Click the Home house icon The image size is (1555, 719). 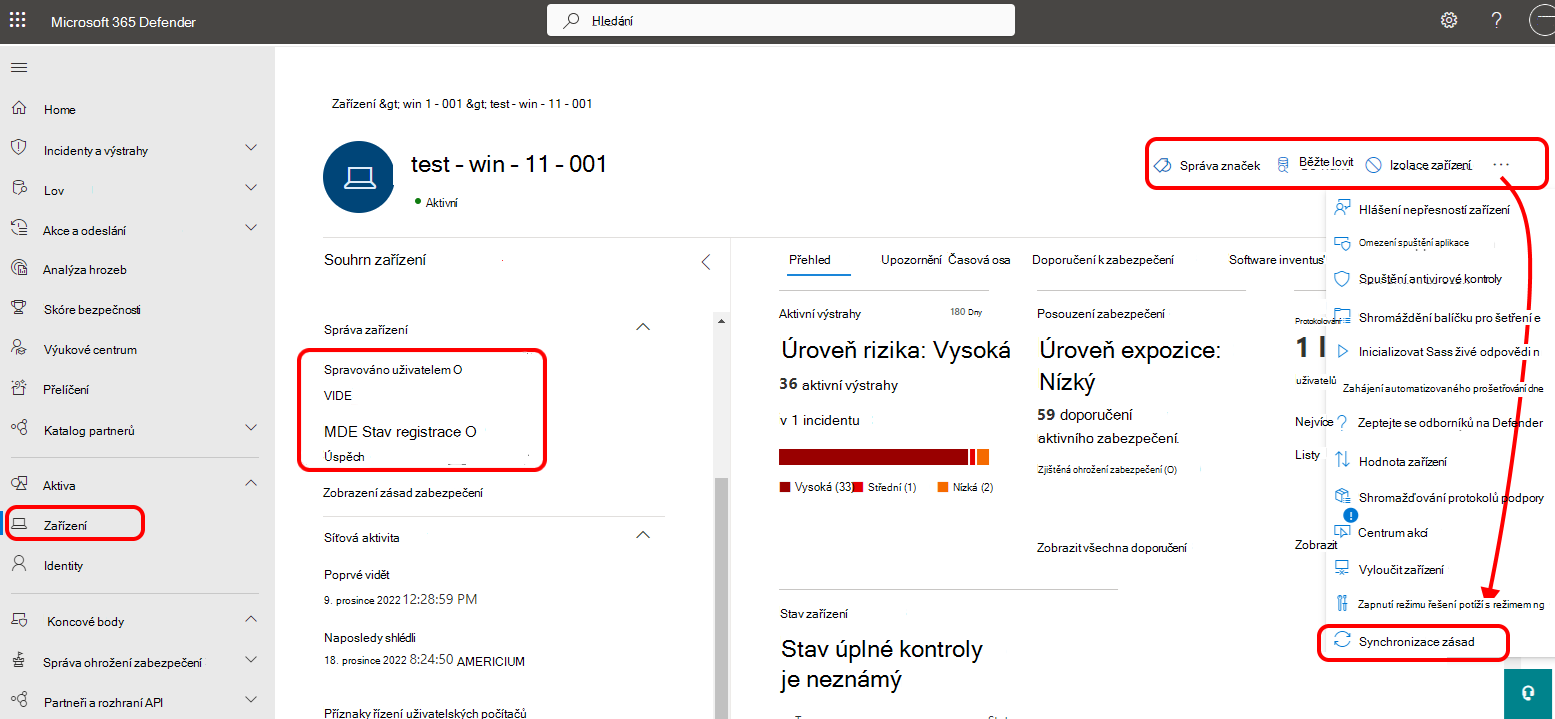(18, 109)
